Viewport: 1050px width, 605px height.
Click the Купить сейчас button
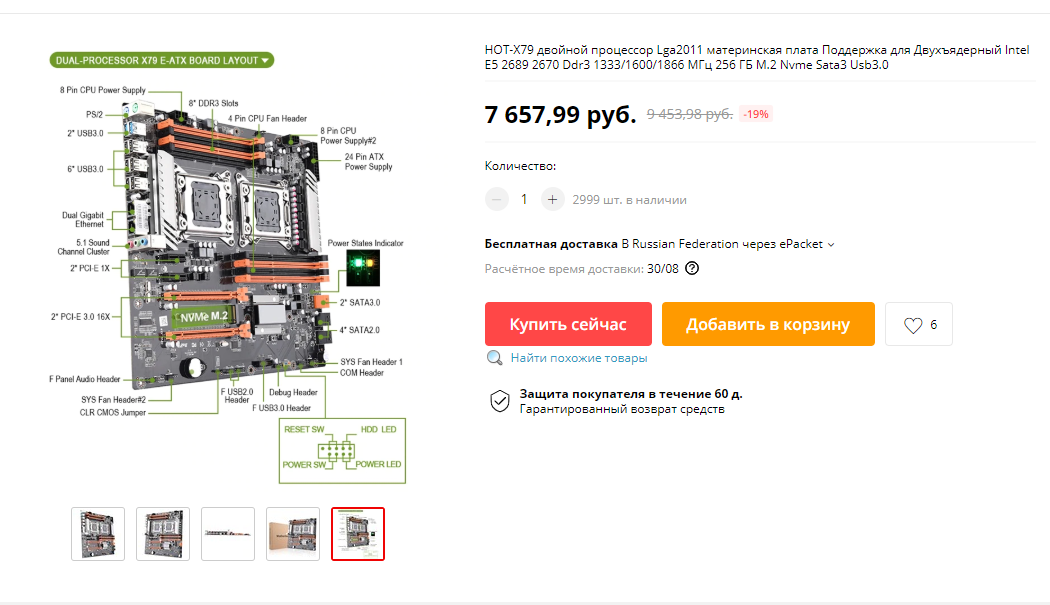[x=568, y=324]
